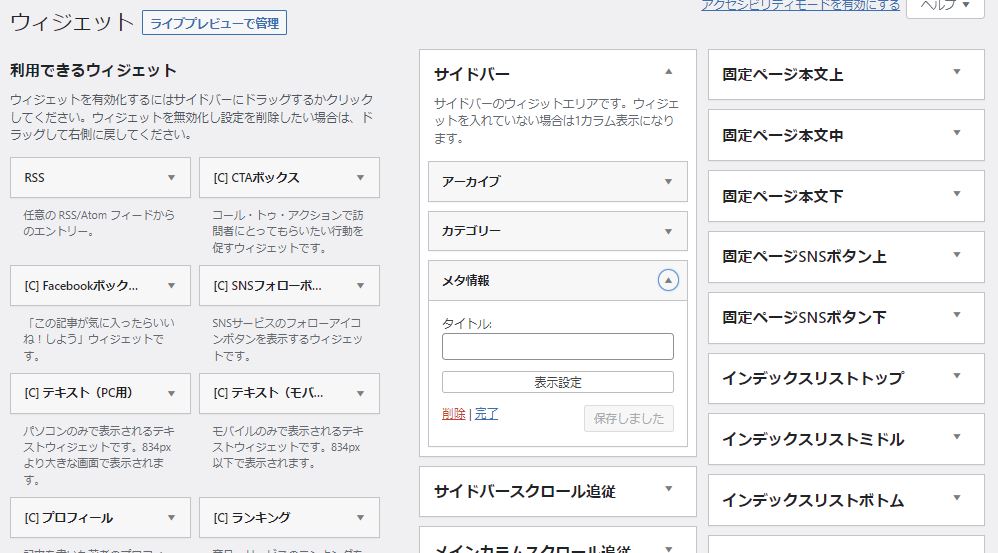Viewport: 998px width, 553px height.
Task: Expand the [C] ランキング widget arrow
Action: (x=360, y=517)
